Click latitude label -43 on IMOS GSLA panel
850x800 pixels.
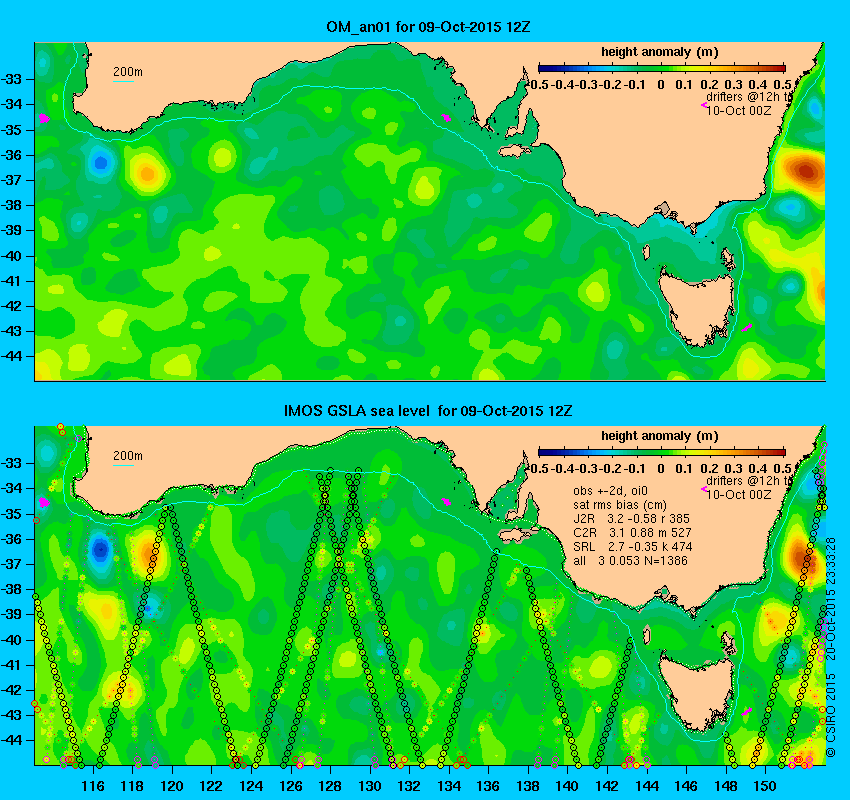(10, 715)
